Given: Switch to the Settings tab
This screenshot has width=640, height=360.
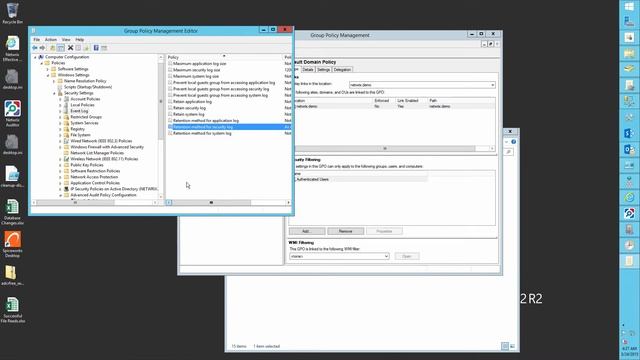Looking at the screenshot, I should tap(323, 70).
